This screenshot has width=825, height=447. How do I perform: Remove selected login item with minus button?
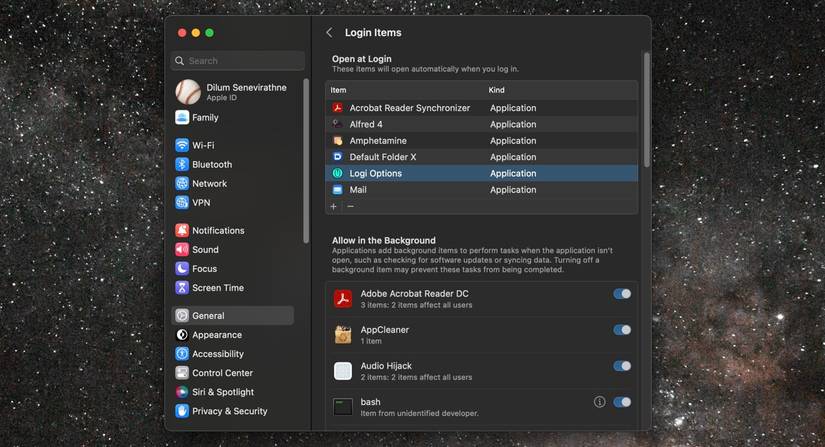coord(350,206)
